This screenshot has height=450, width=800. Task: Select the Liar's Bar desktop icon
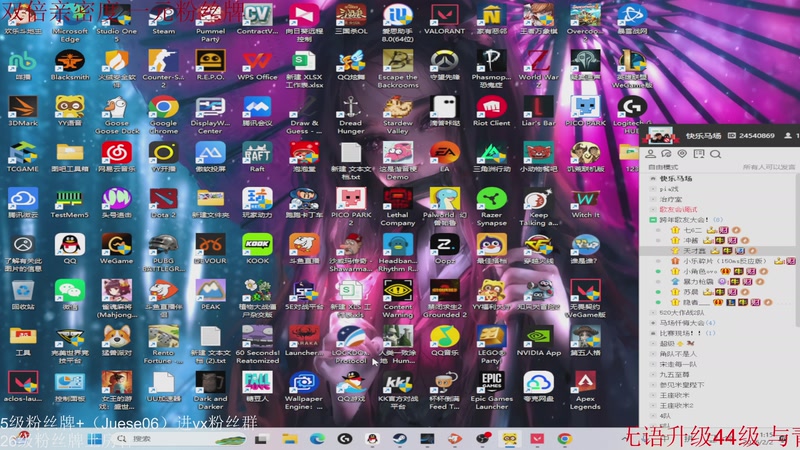[538, 111]
